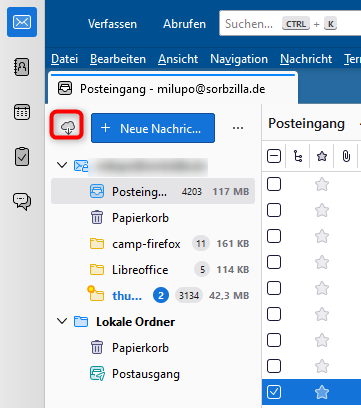
Task: Click the cloud download get-messages icon
Action: point(67,127)
